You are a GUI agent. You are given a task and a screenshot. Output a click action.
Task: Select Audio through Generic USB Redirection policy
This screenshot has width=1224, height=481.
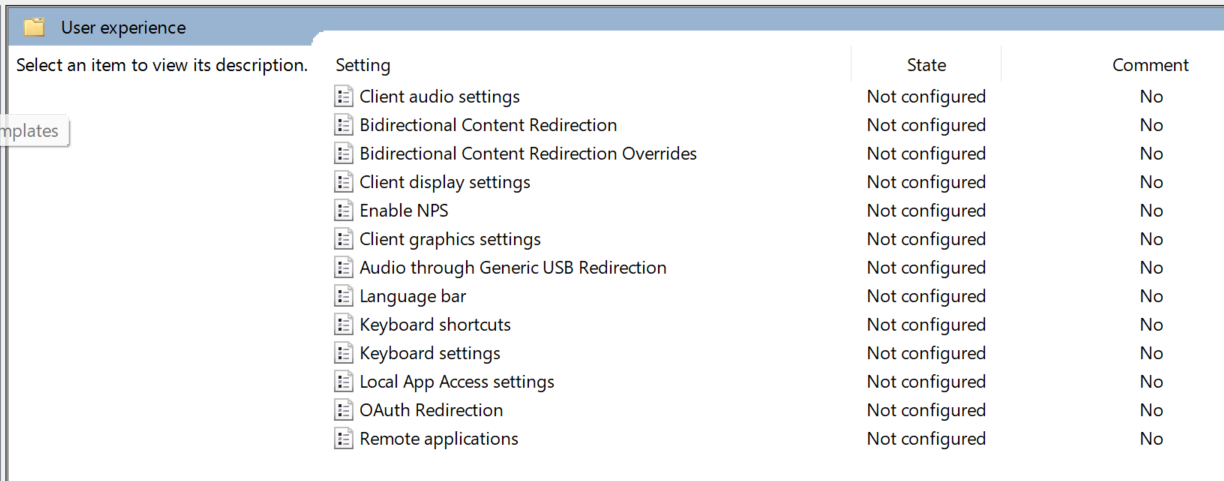(513, 268)
